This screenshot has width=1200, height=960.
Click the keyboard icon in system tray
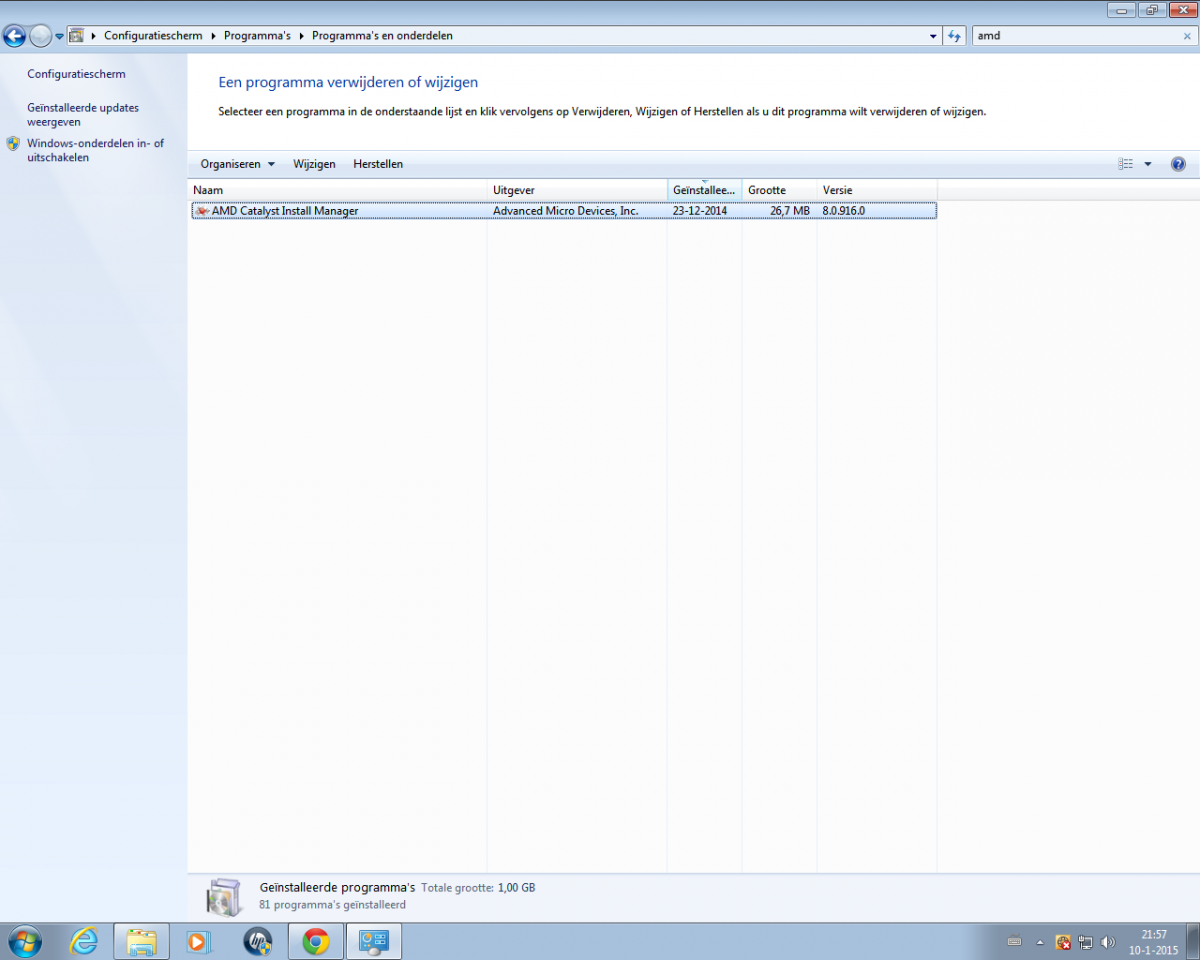[x=1015, y=942]
